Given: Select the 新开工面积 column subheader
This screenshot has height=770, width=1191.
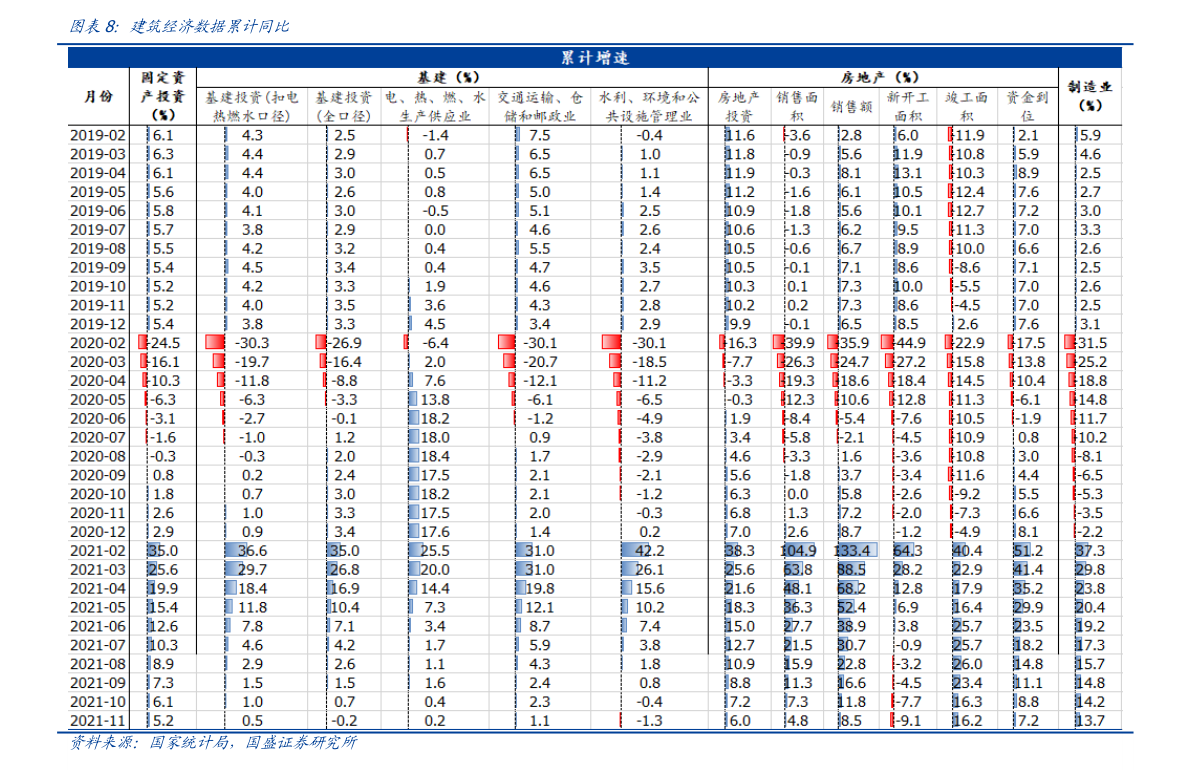Looking at the screenshot, I should [x=910, y=106].
